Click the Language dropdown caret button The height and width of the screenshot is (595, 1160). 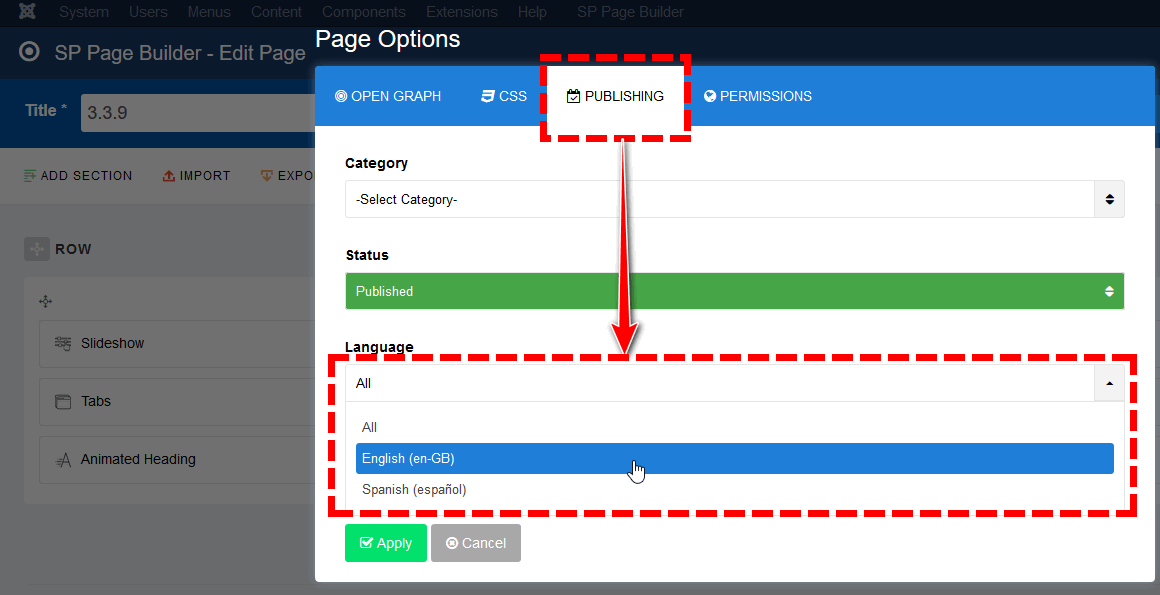point(1109,383)
